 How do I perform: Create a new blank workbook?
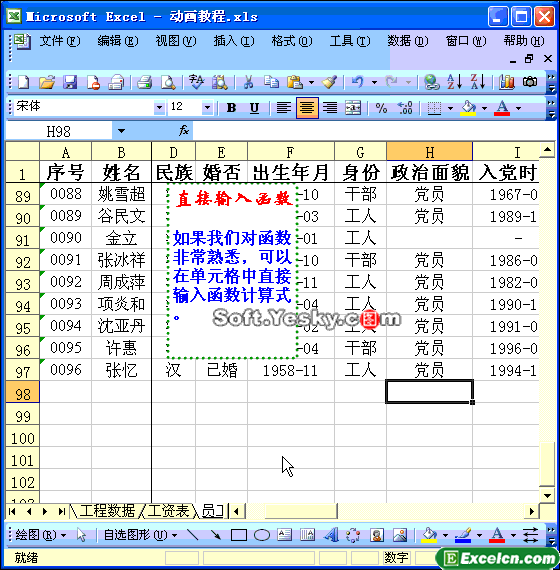click(23, 82)
